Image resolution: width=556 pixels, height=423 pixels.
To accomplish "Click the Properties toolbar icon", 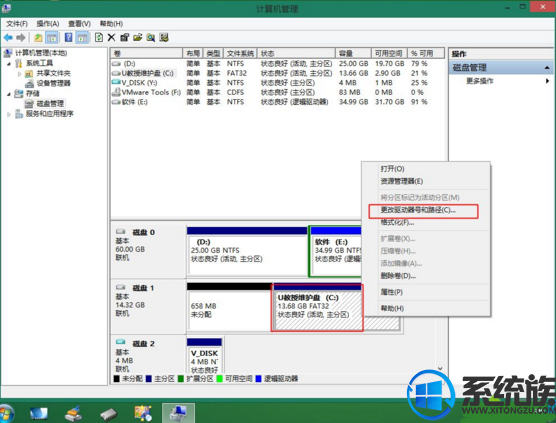I will tap(124, 37).
